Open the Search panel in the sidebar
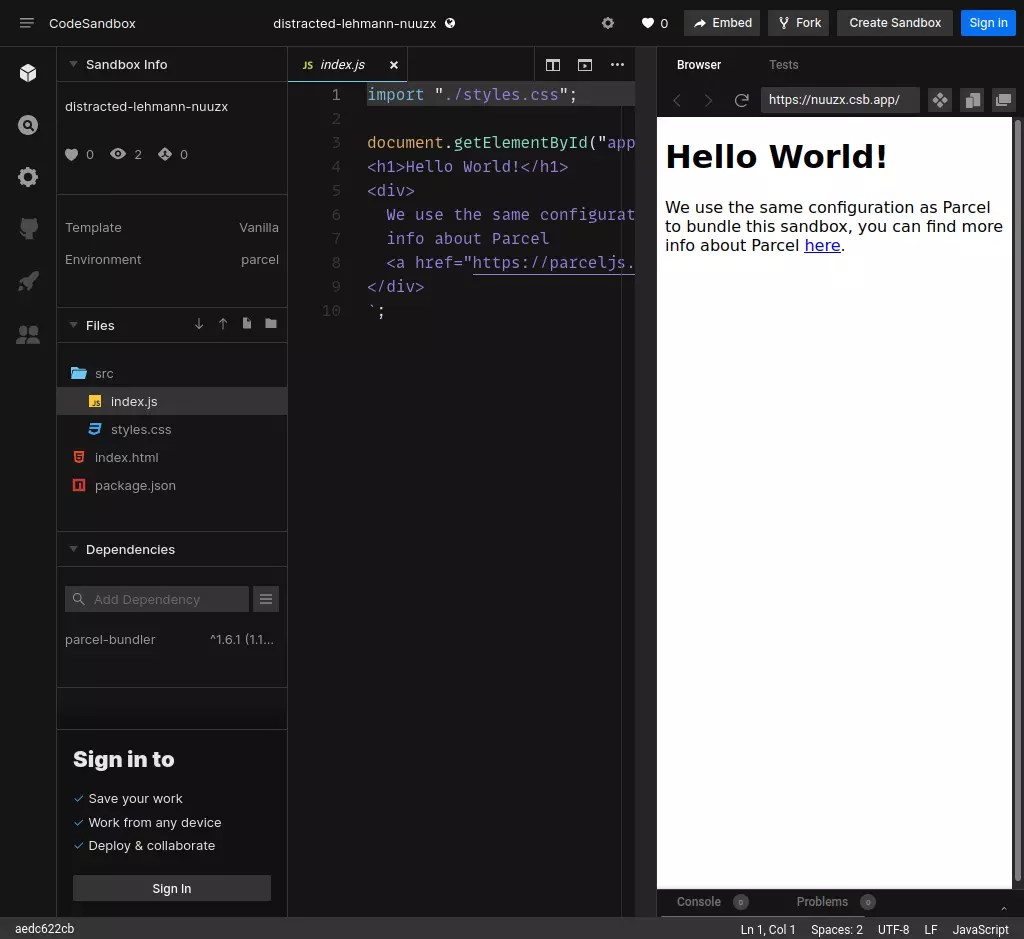 click(x=27, y=125)
